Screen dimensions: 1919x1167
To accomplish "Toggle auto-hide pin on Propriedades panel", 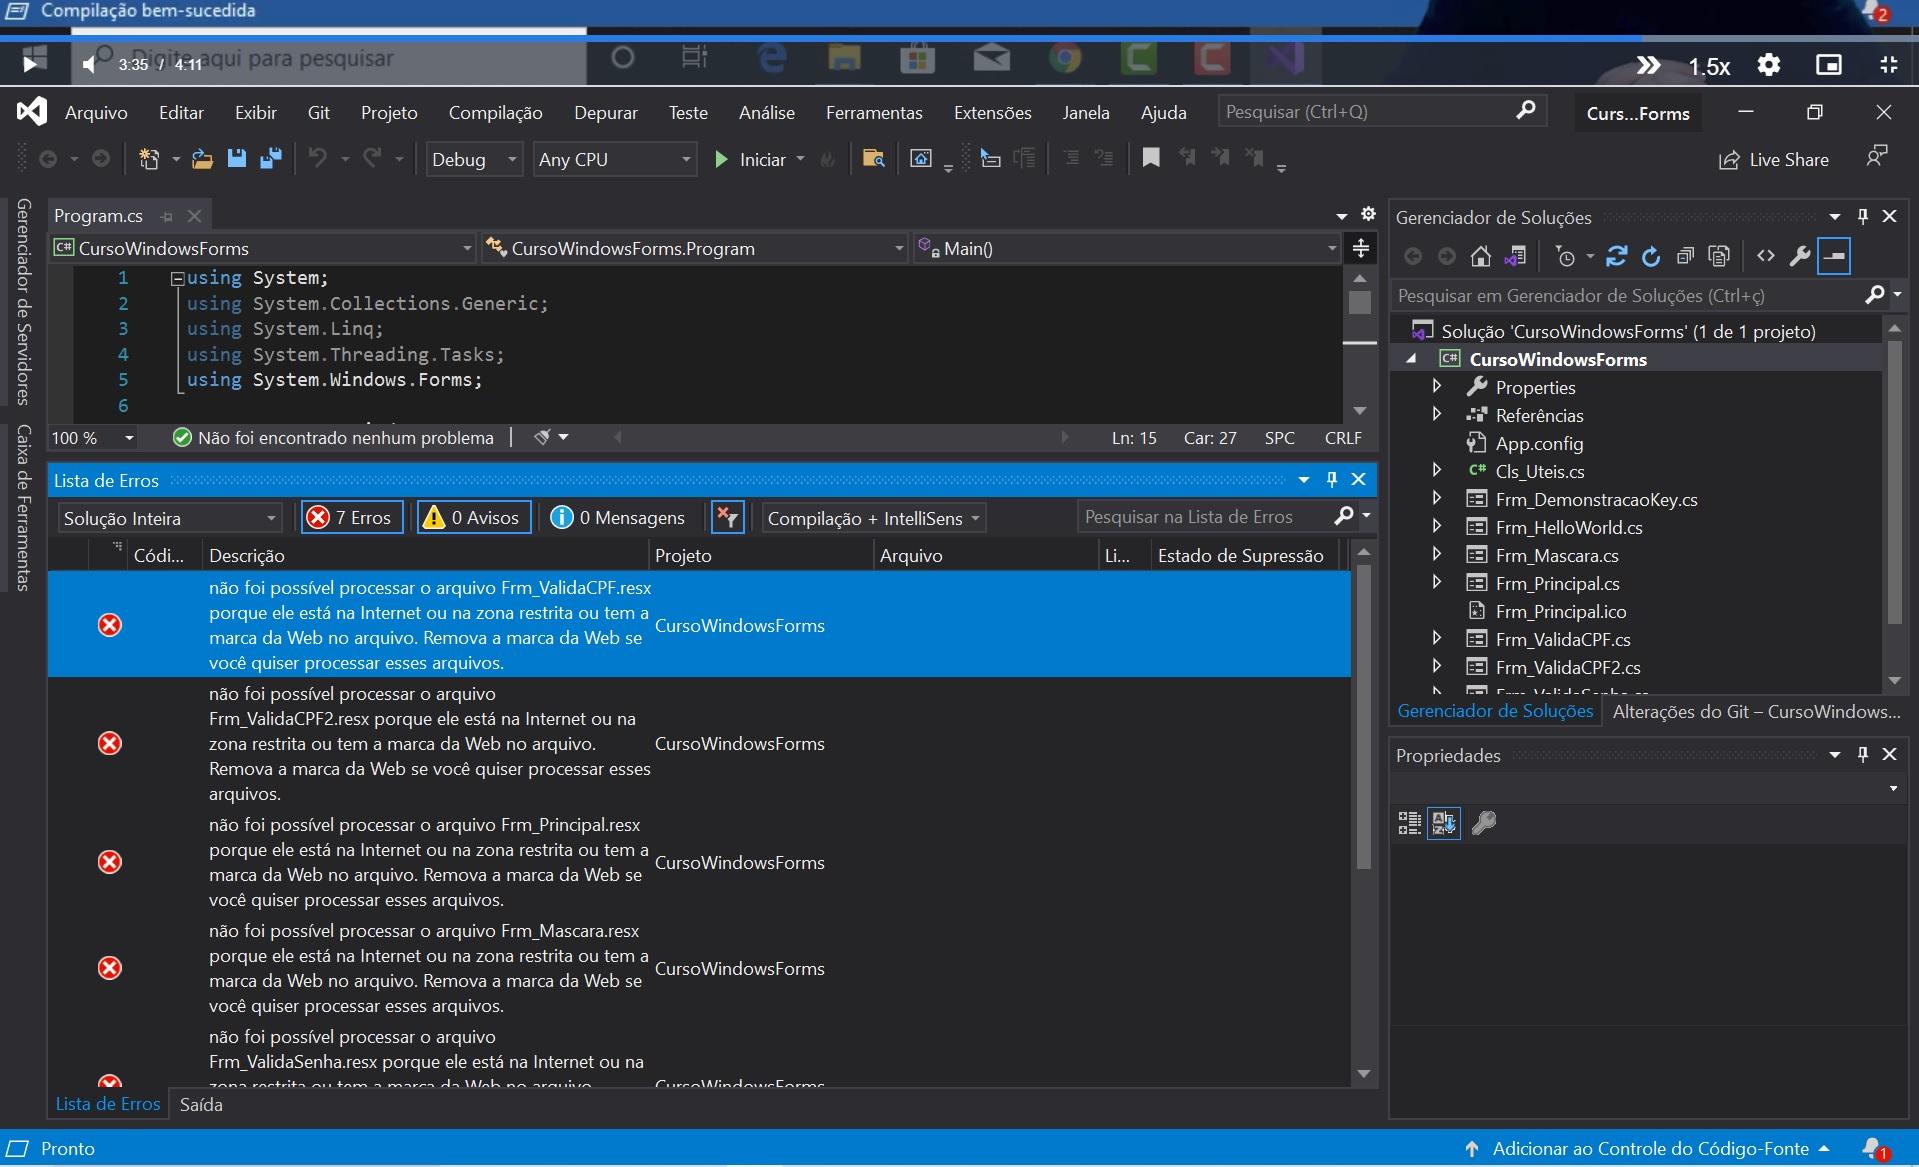I will (1862, 755).
